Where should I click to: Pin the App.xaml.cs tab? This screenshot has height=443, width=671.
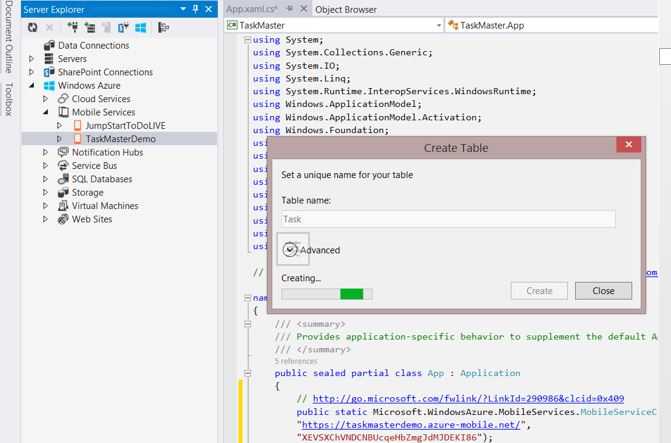pos(290,9)
